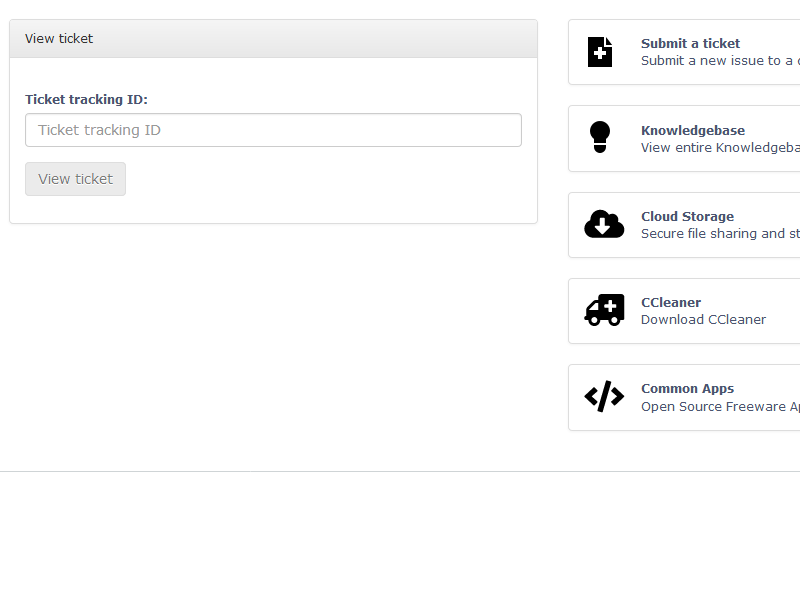Open the Knowledgebase title link
The height and width of the screenshot is (600, 800).
coord(692,131)
